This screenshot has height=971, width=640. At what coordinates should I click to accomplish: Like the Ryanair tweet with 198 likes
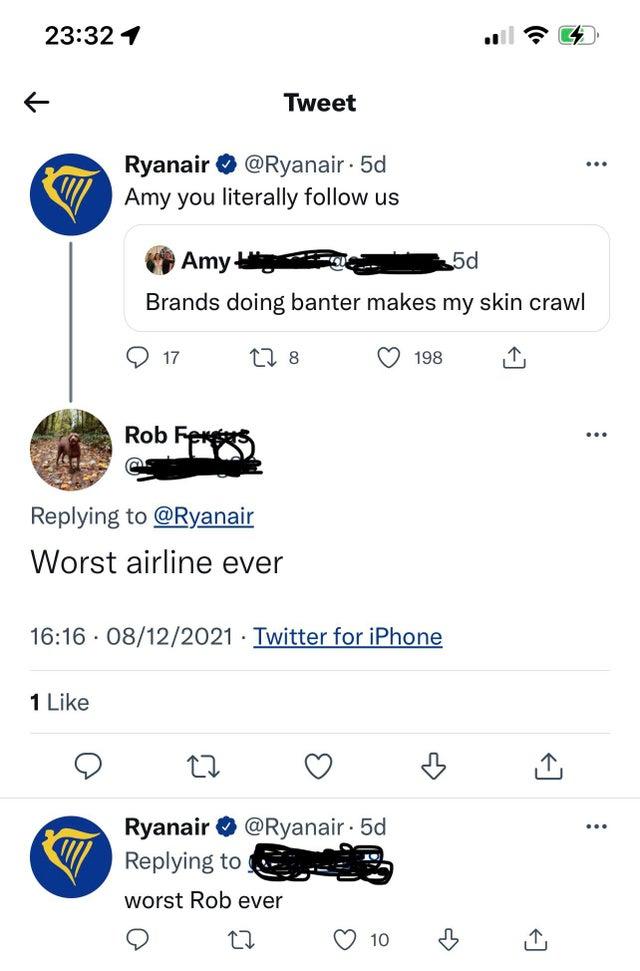[x=388, y=357]
